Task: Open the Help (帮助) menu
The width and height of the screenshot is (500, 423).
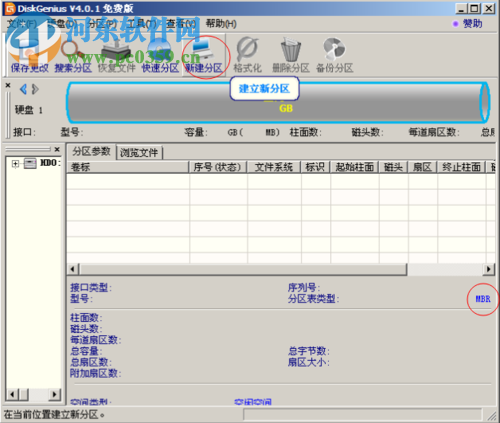Action: click(x=221, y=24)
